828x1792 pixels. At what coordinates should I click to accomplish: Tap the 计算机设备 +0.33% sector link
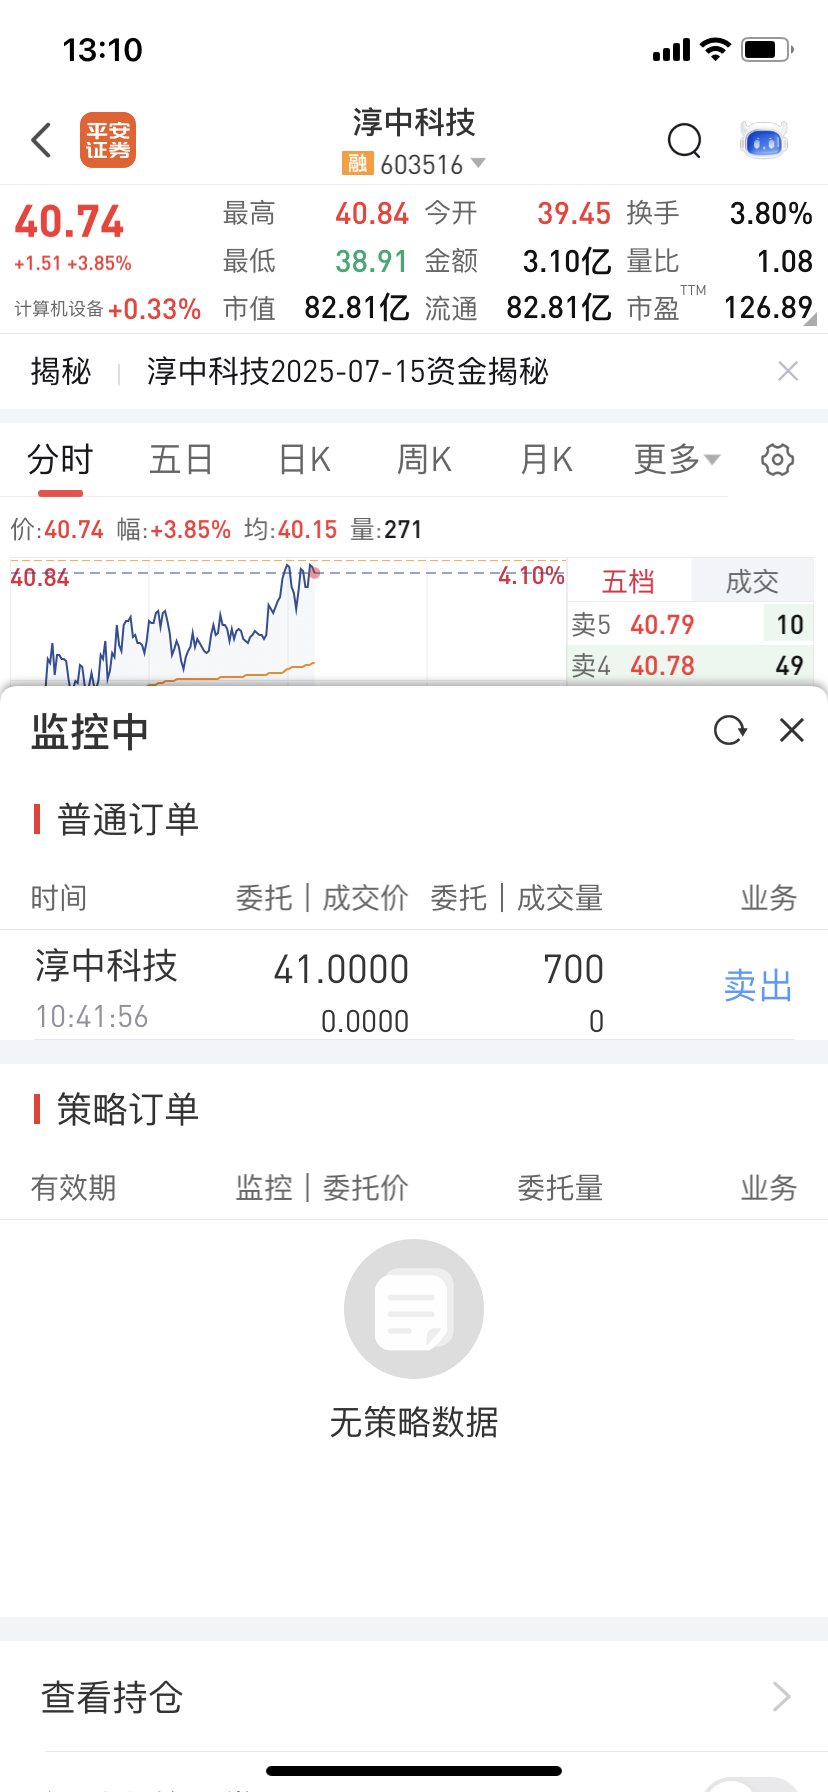tap(108, 309)
